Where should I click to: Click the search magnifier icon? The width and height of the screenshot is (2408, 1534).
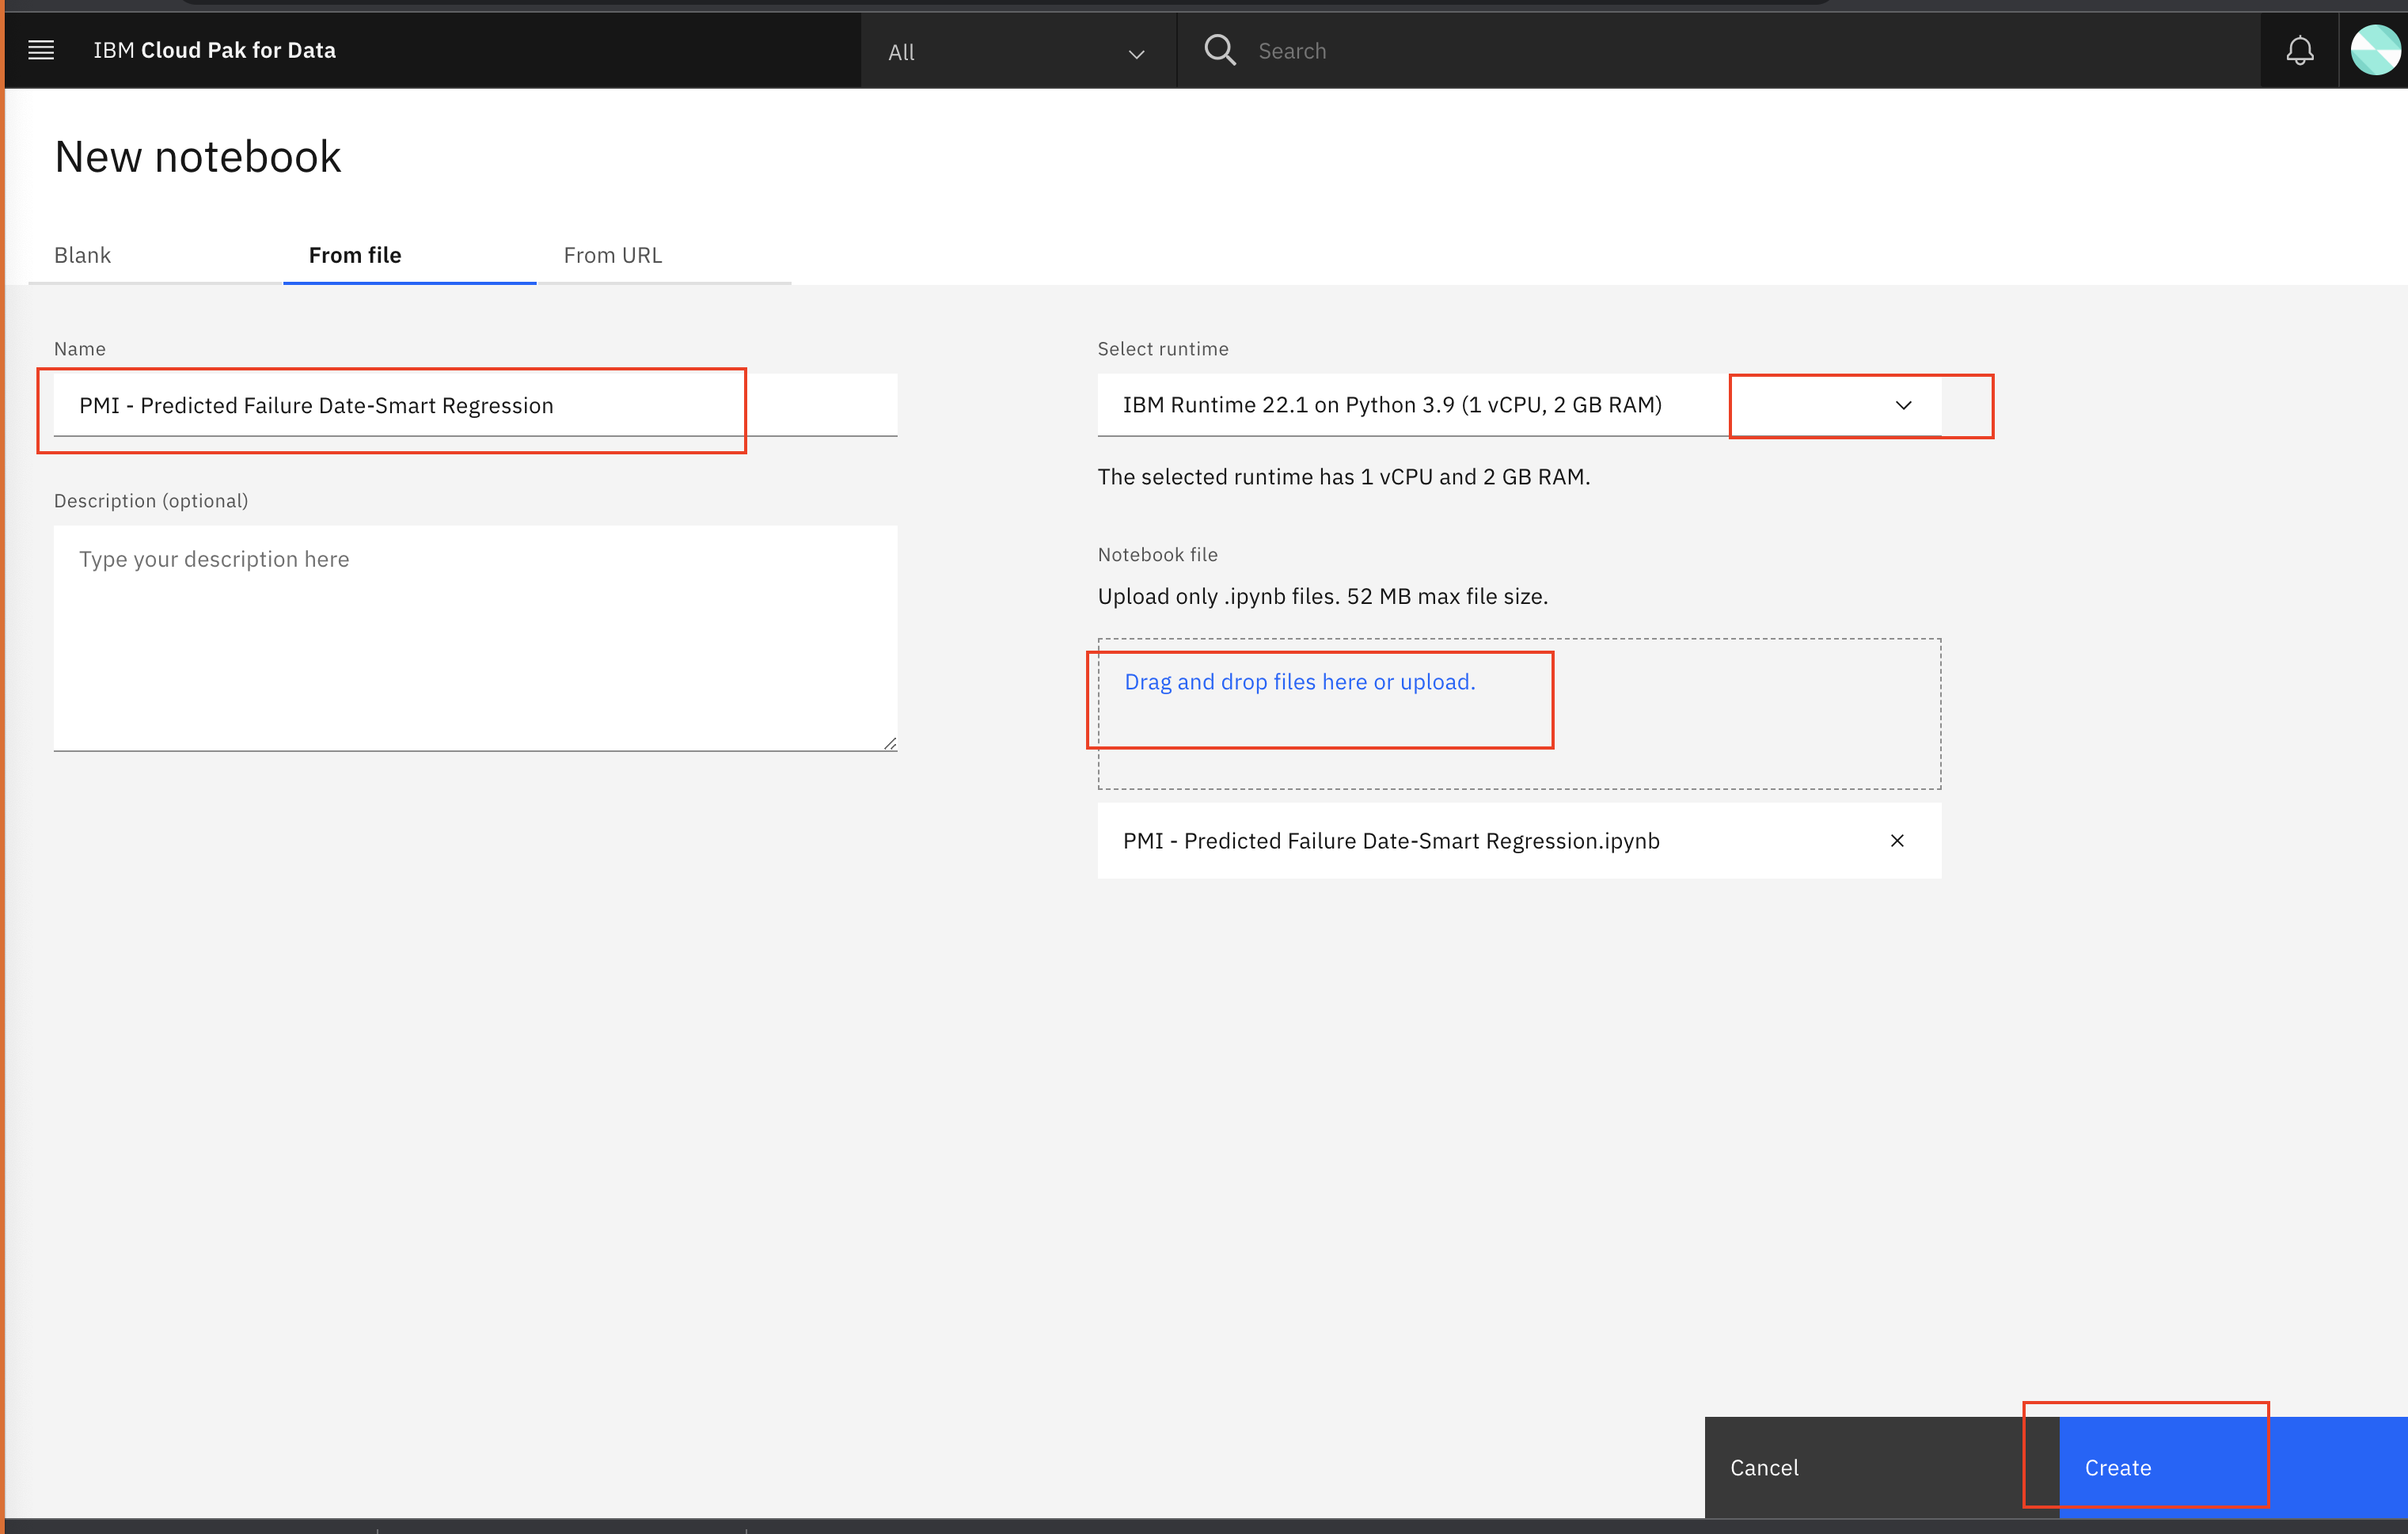[x=1220, y=50]
